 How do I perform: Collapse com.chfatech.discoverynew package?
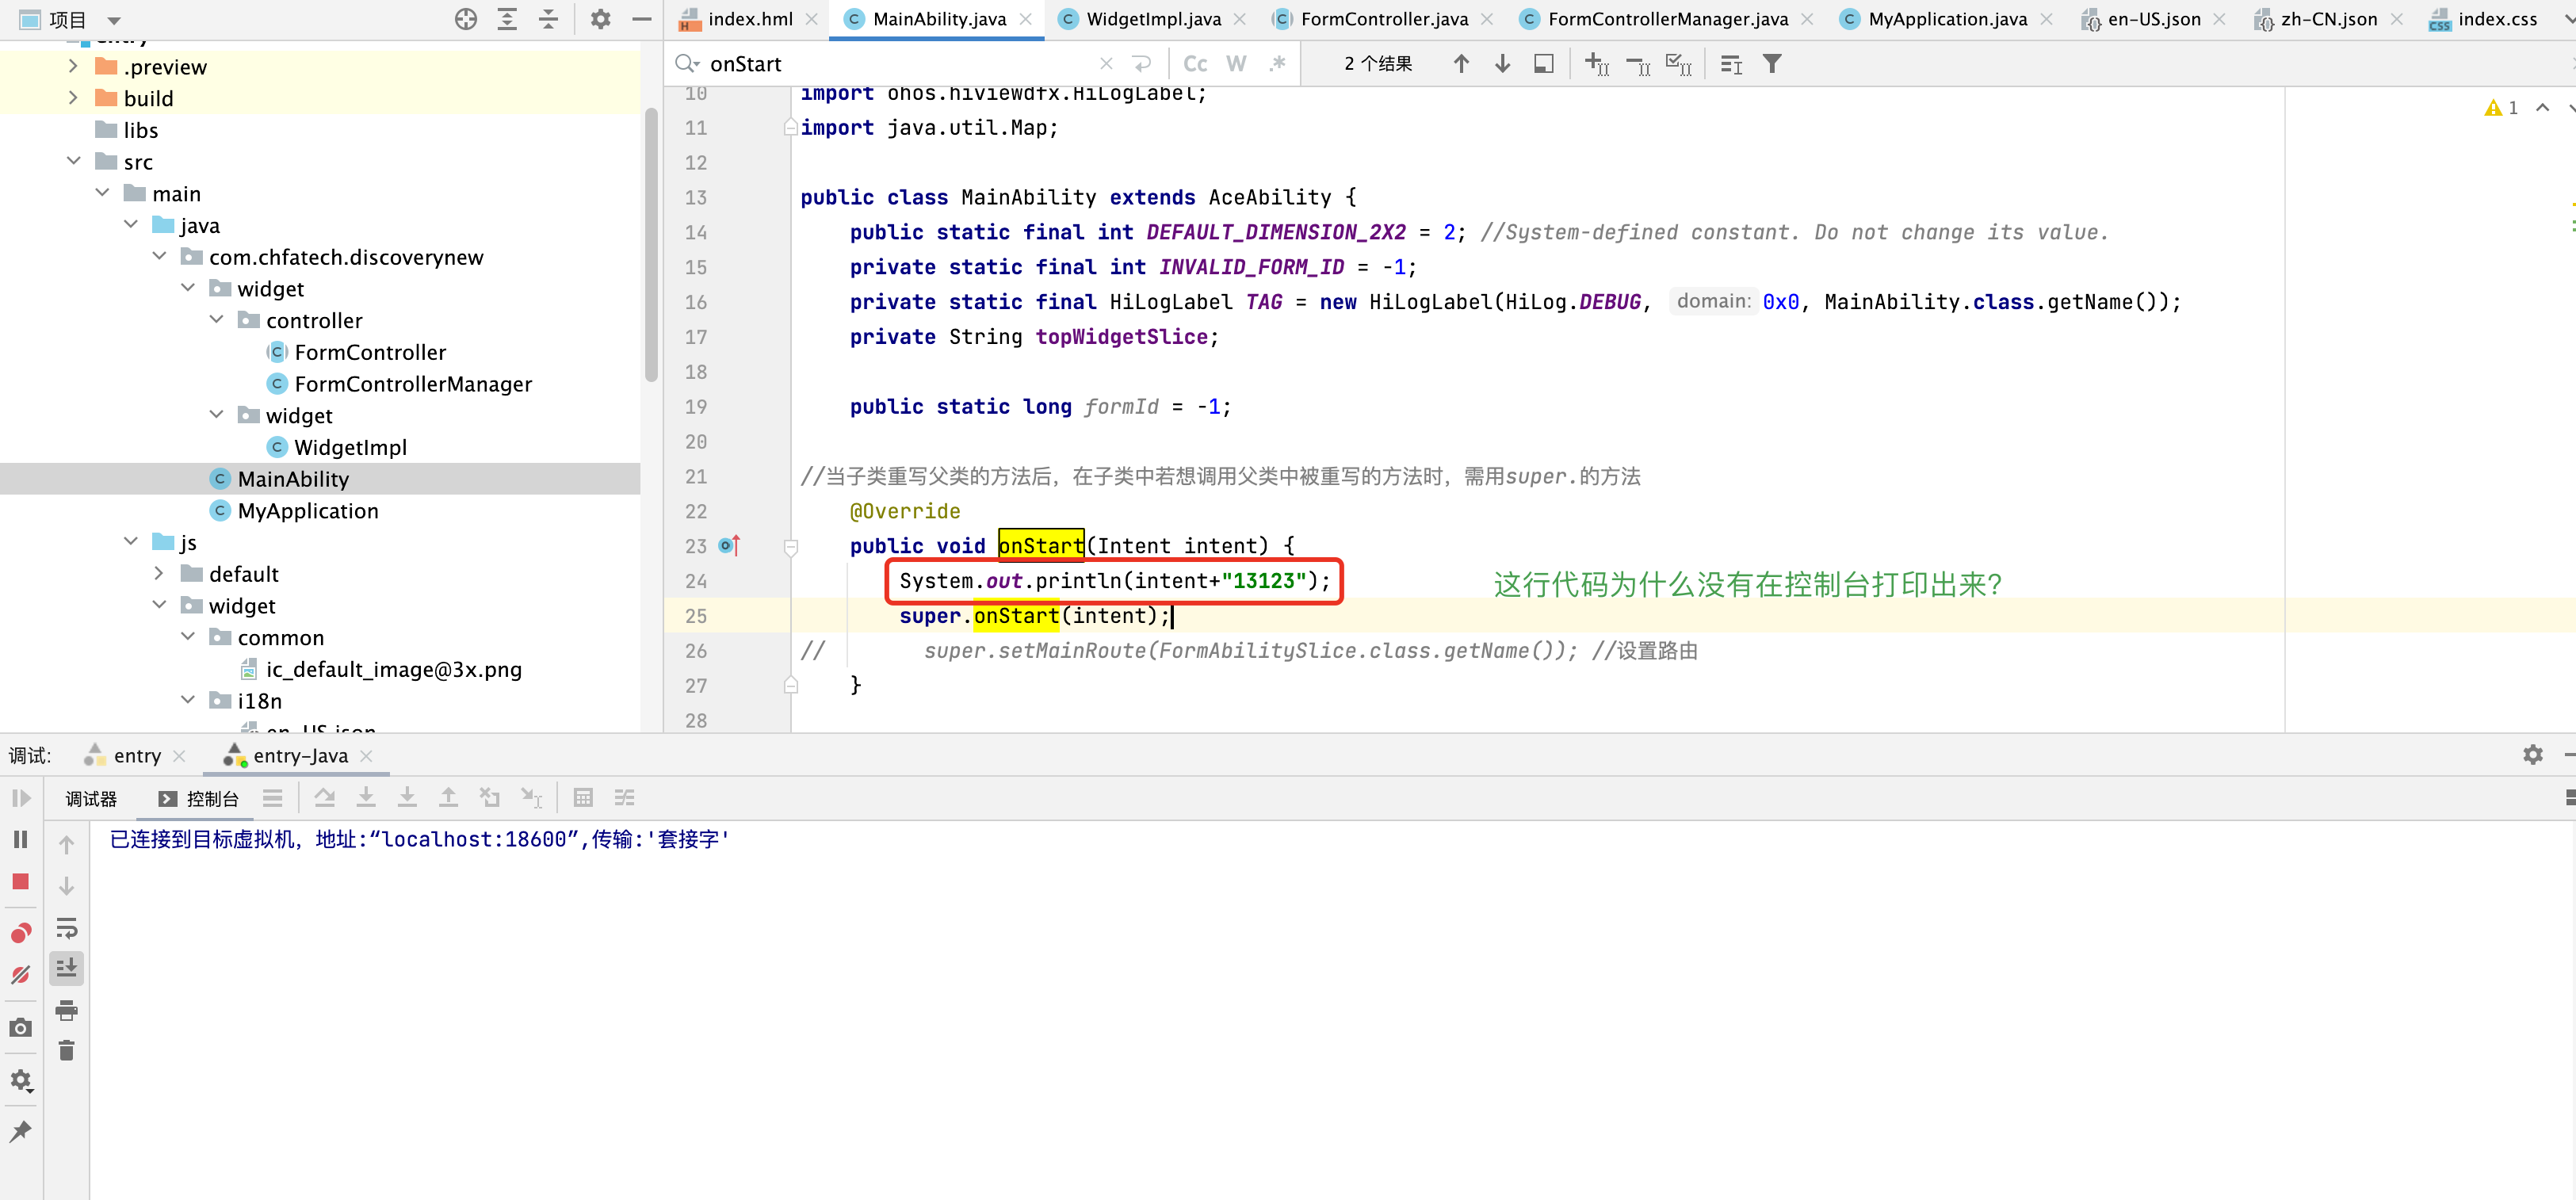159,257
